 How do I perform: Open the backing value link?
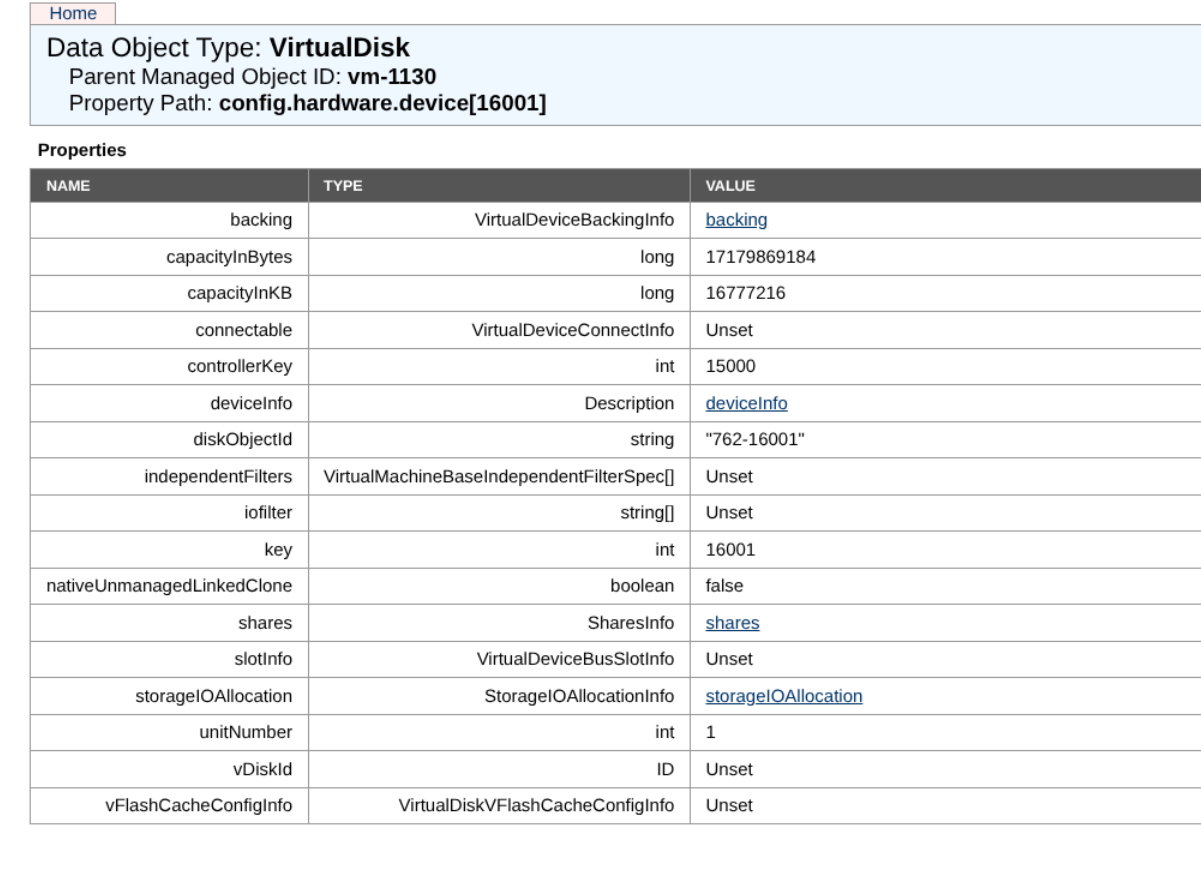click(x=736, y=220)
